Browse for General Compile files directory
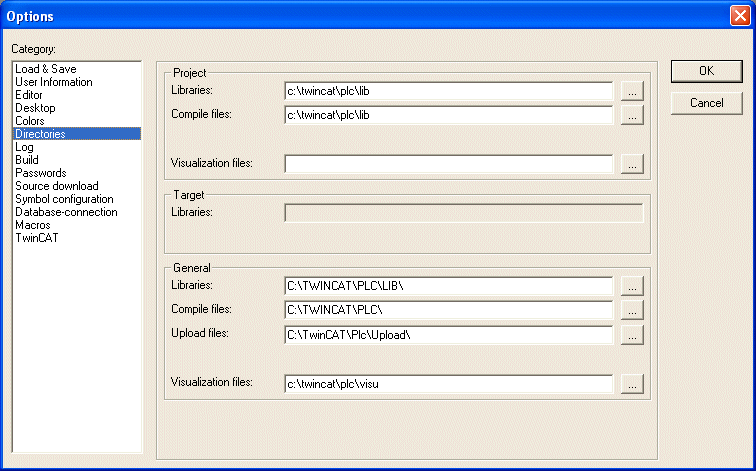The width and height of the screenshot is (756, 471). (x=632, y=310)
